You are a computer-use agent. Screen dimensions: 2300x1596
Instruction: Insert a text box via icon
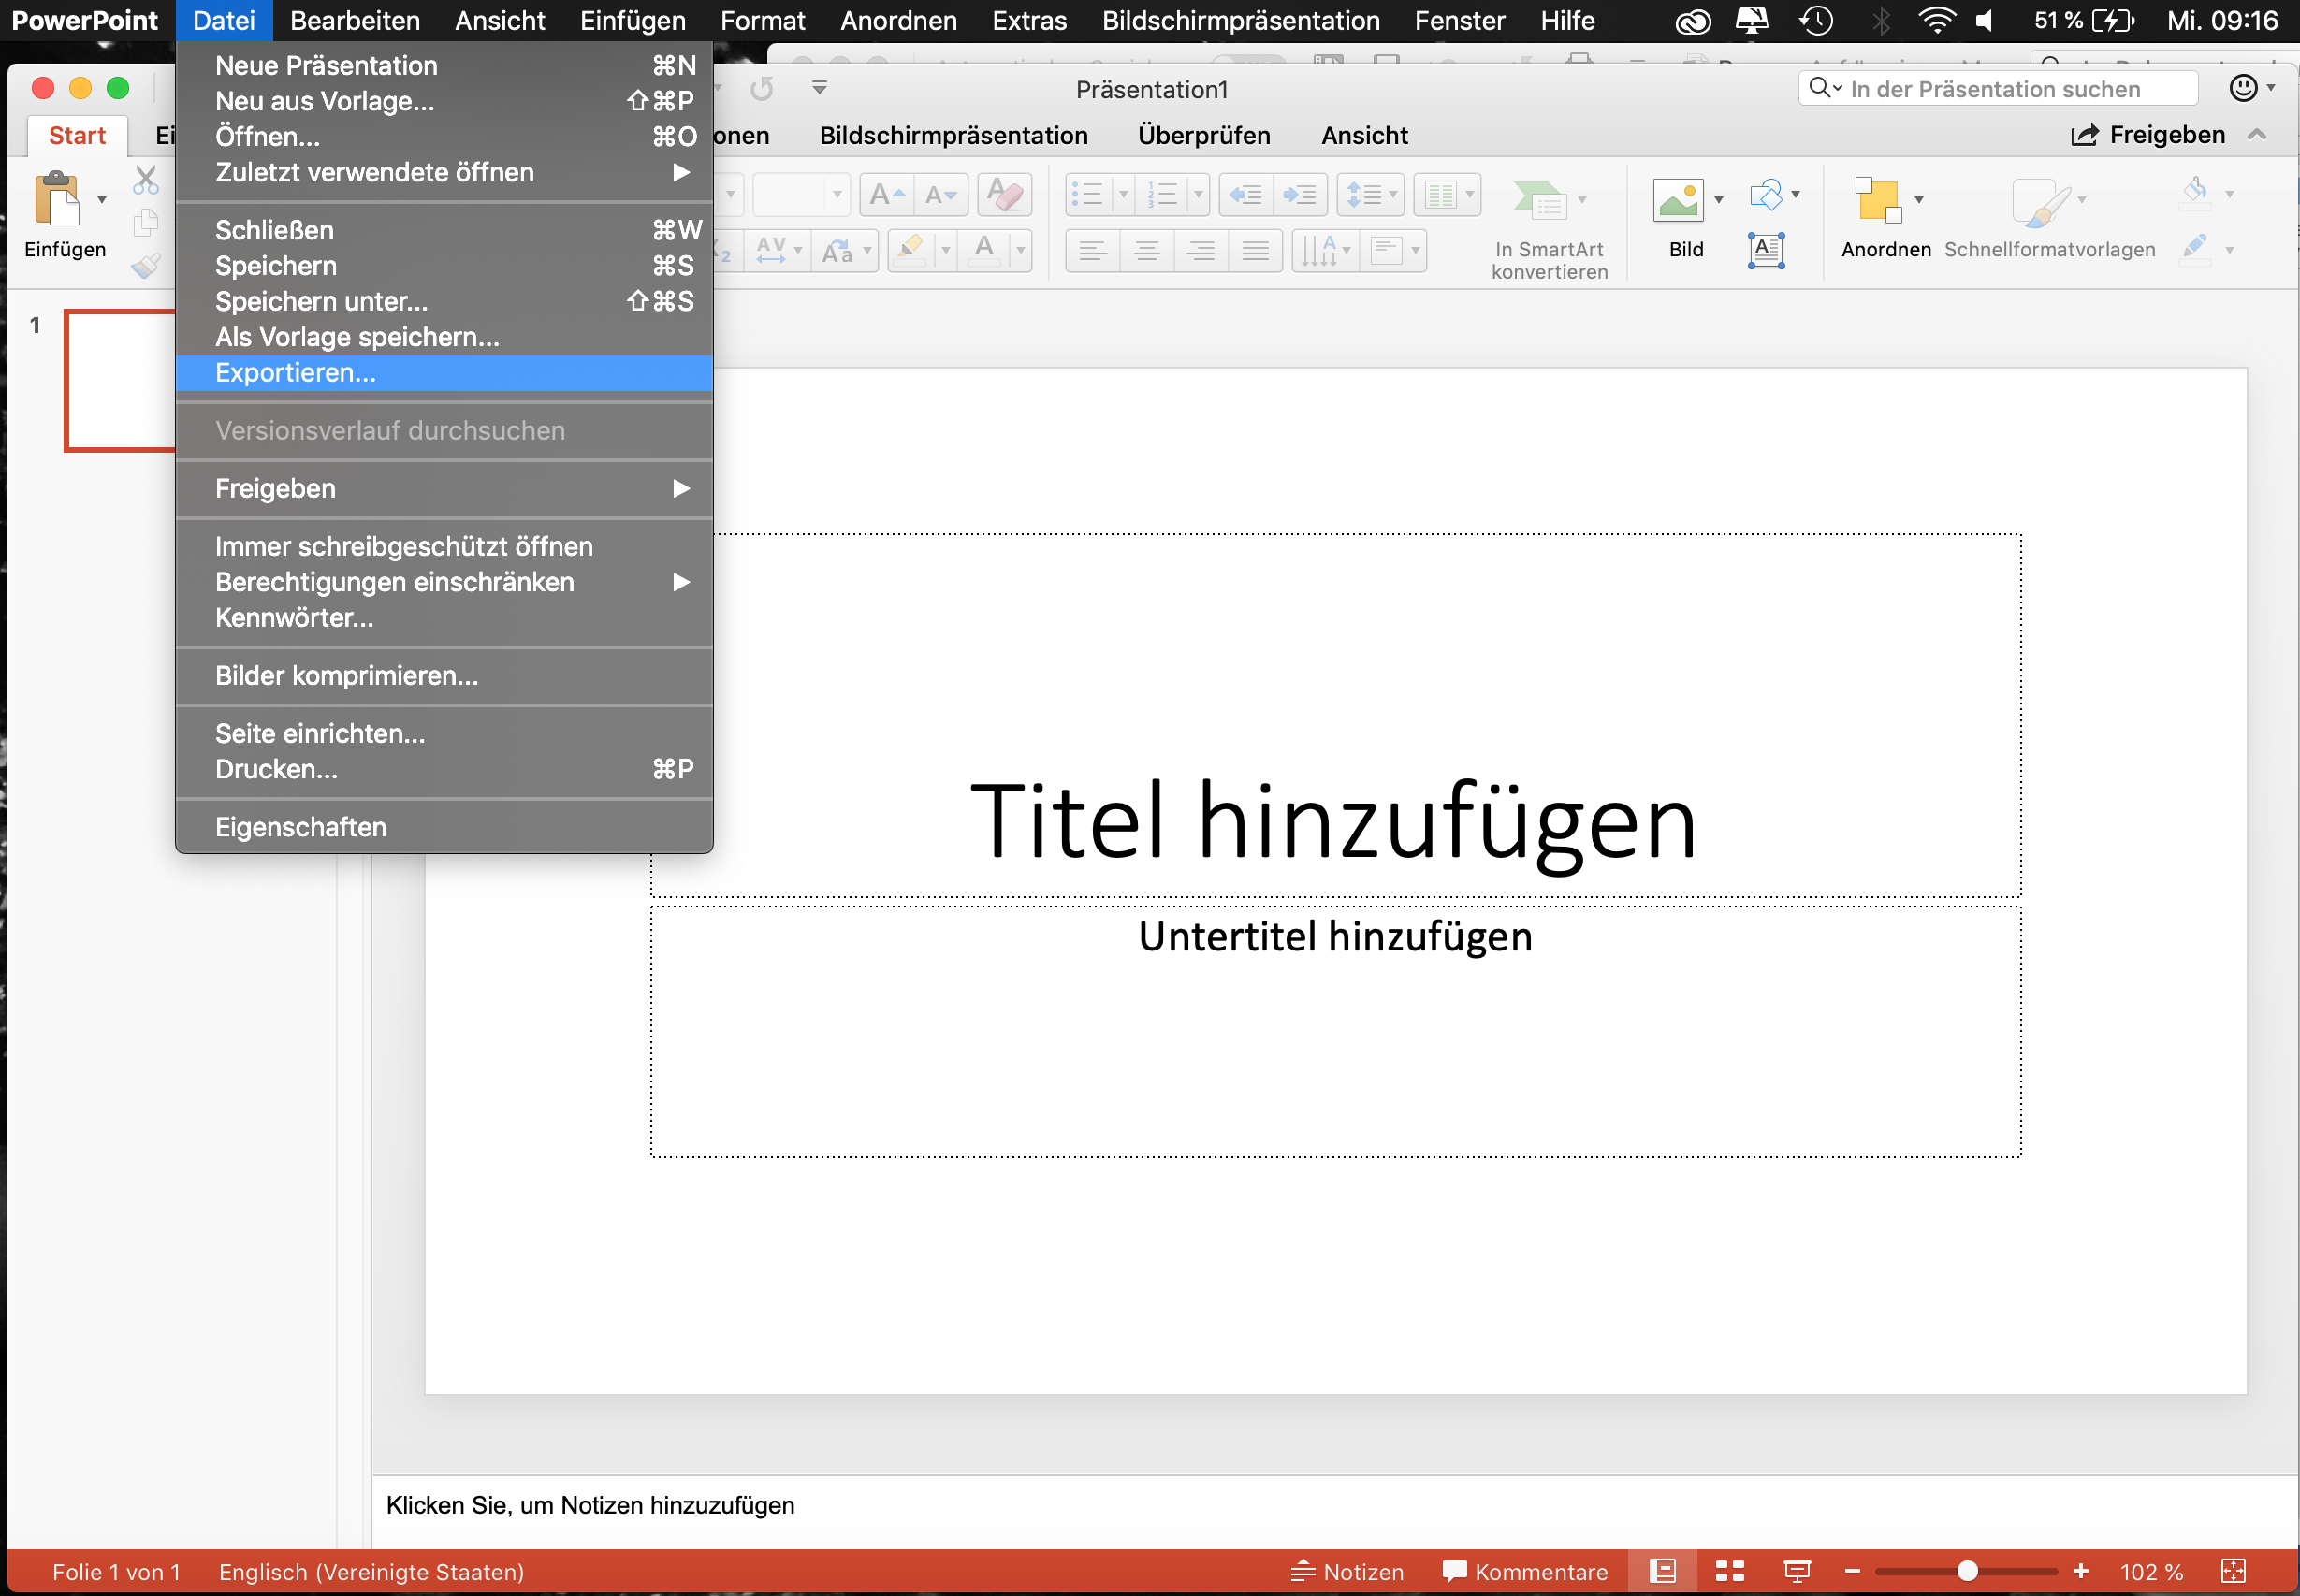pyautogui.click(x=1766, y=250)
